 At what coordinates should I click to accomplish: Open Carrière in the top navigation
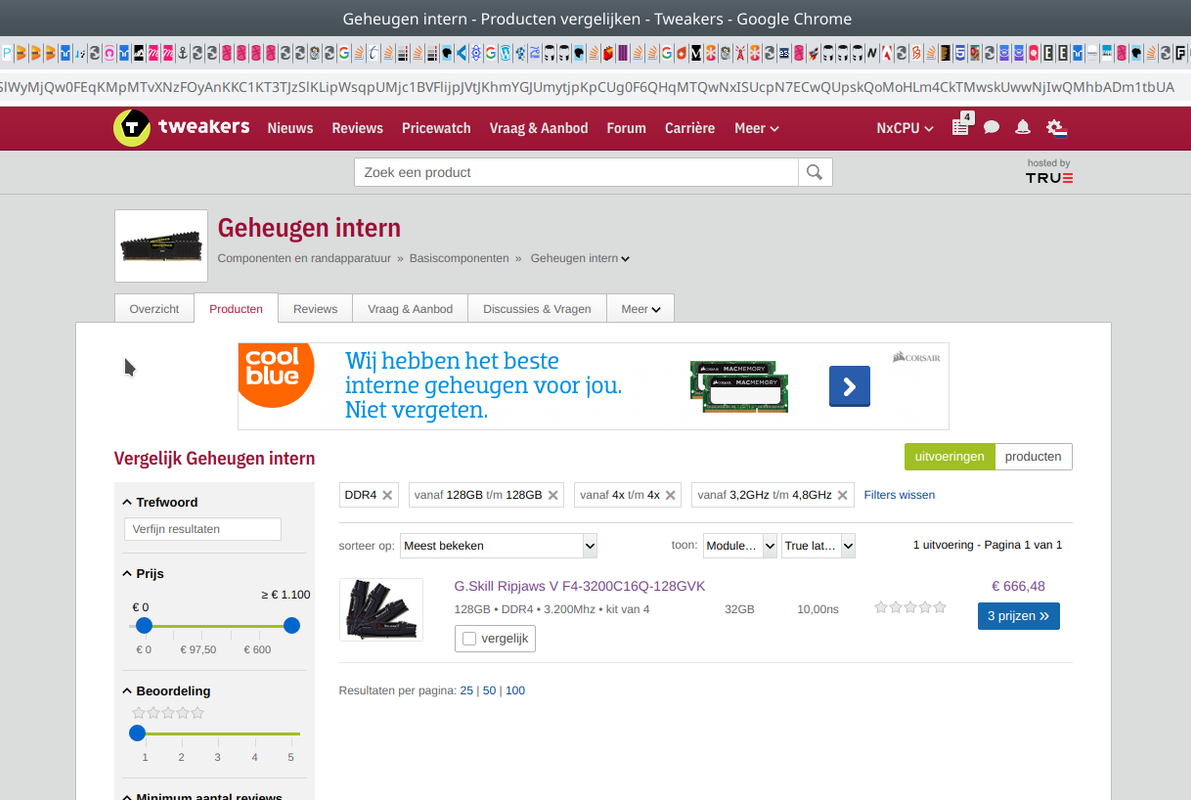690,128
